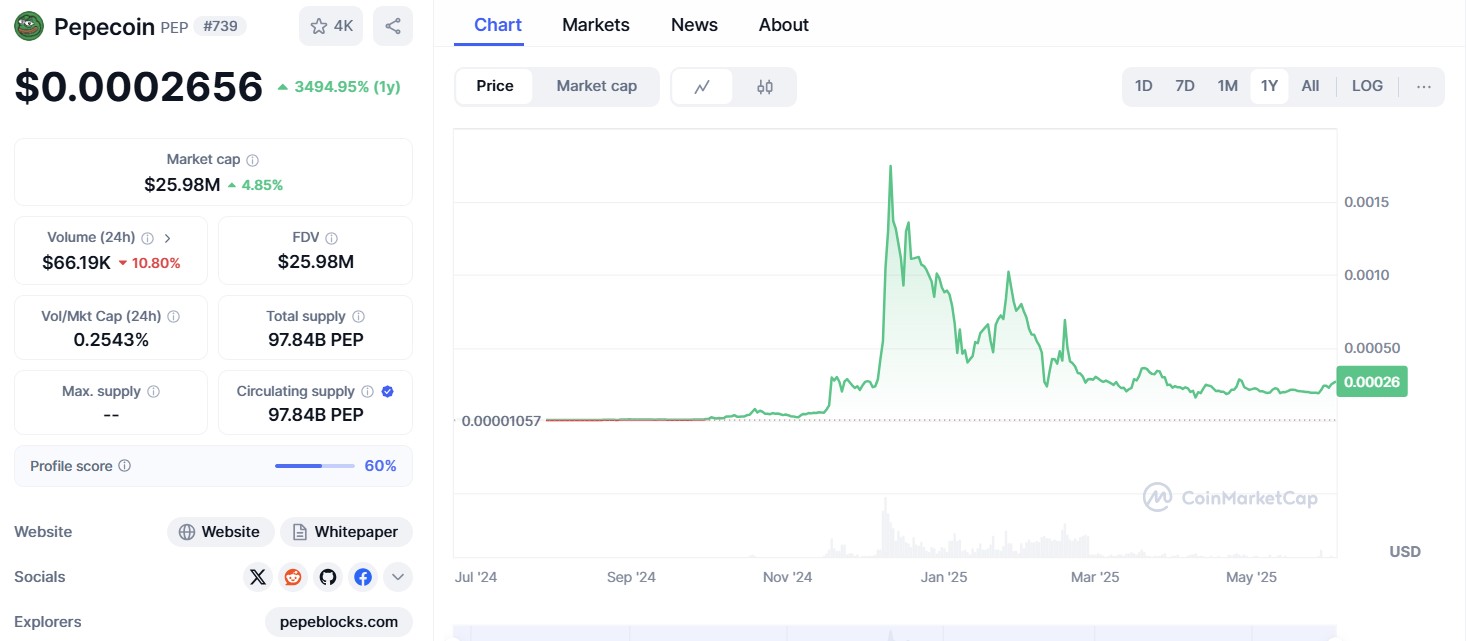Switch to the Markets tab
1466x641 pixels.
[595, 24]
